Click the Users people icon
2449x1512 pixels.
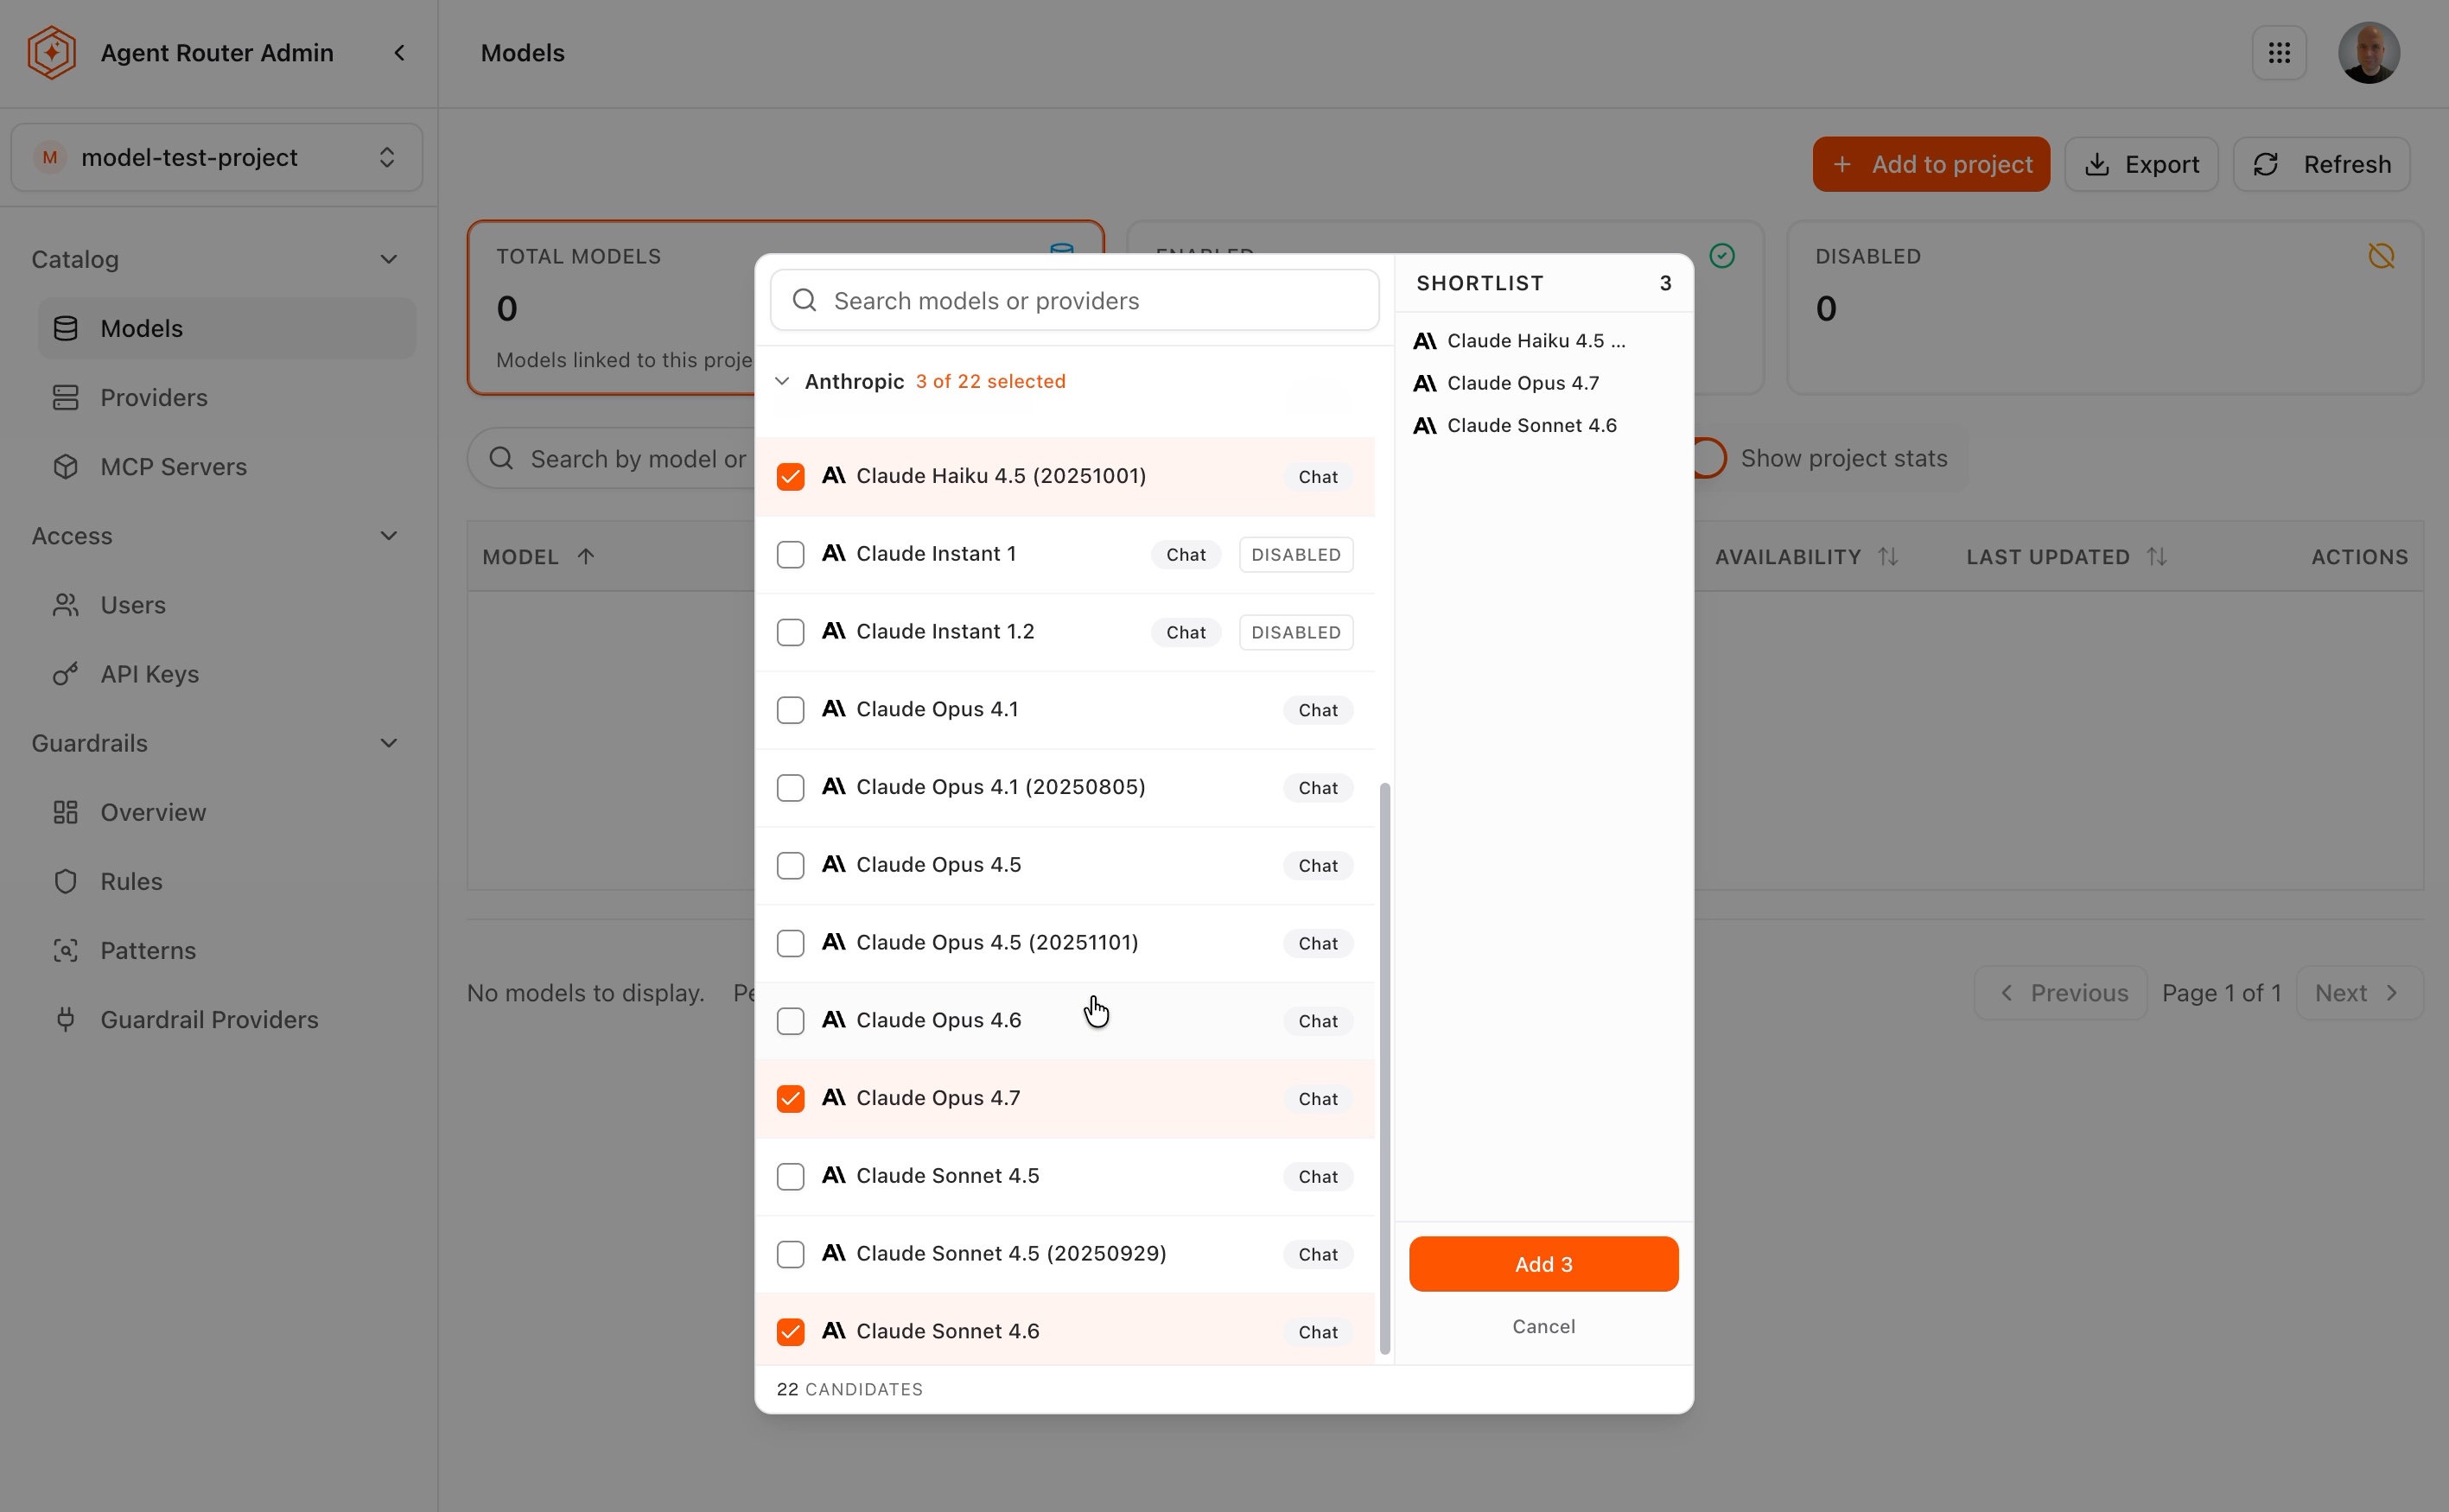(66, 605)
